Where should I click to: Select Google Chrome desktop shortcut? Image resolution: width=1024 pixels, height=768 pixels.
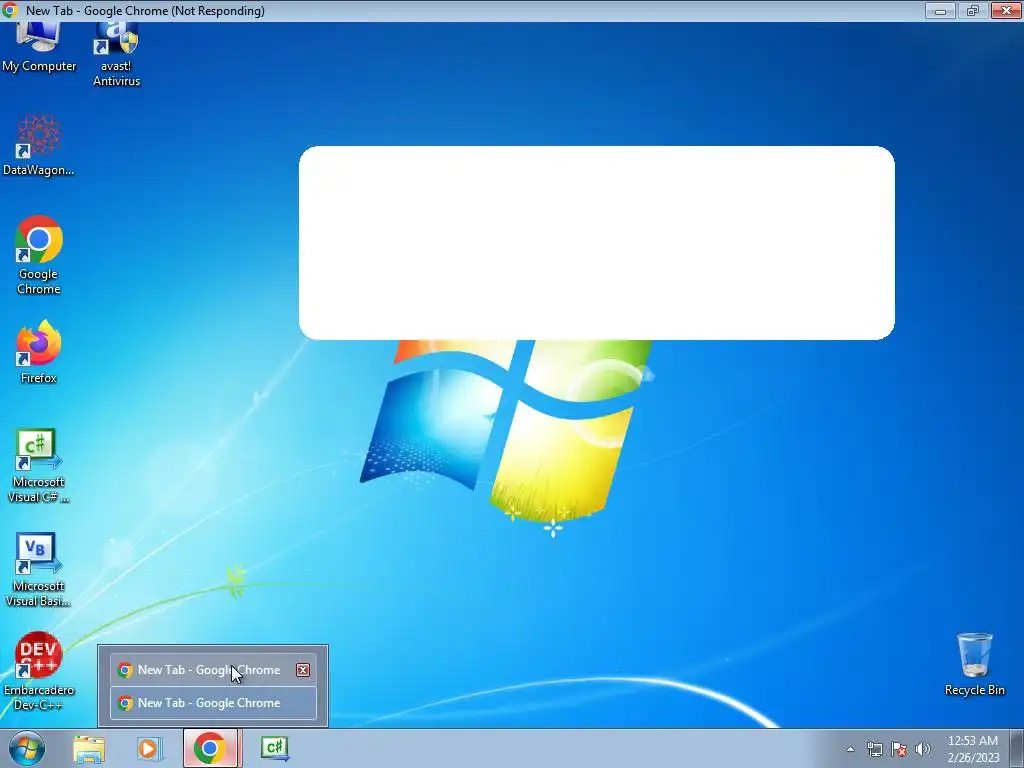tap(39, 255)
